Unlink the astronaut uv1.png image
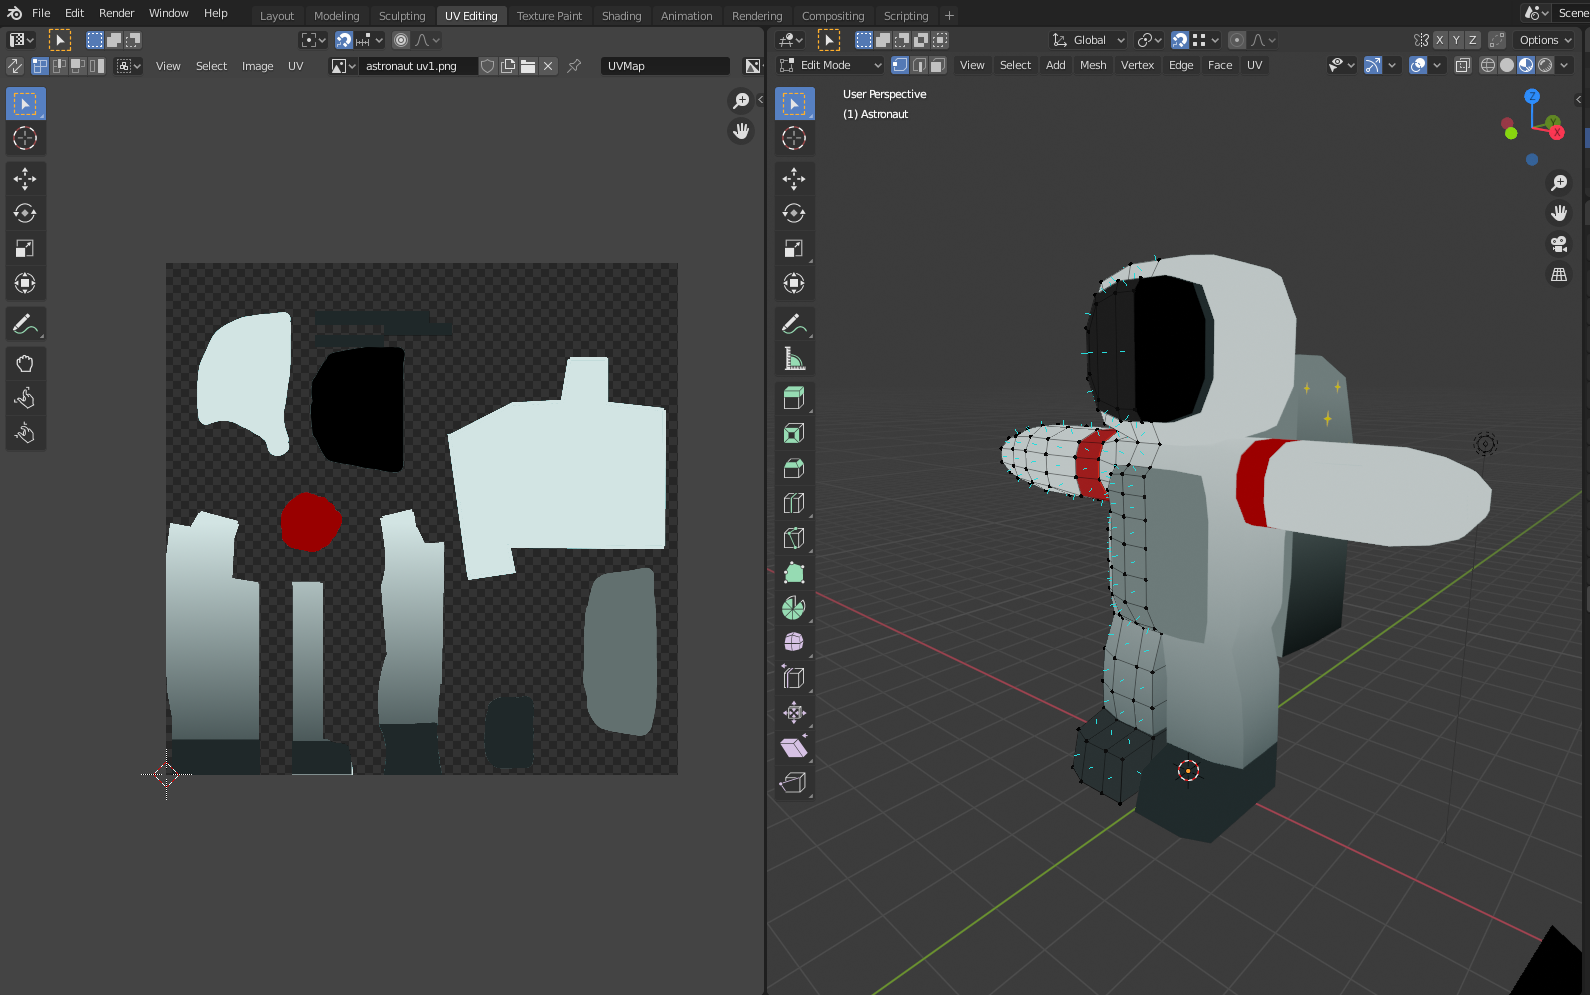1590x995 pixels. pyautogui.click(x=548, y=66)
